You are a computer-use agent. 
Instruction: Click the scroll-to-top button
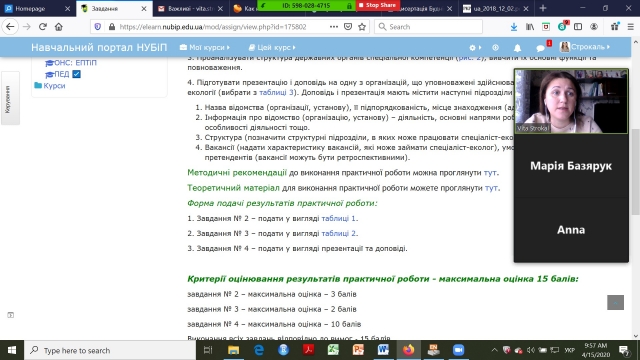point(615,302)
